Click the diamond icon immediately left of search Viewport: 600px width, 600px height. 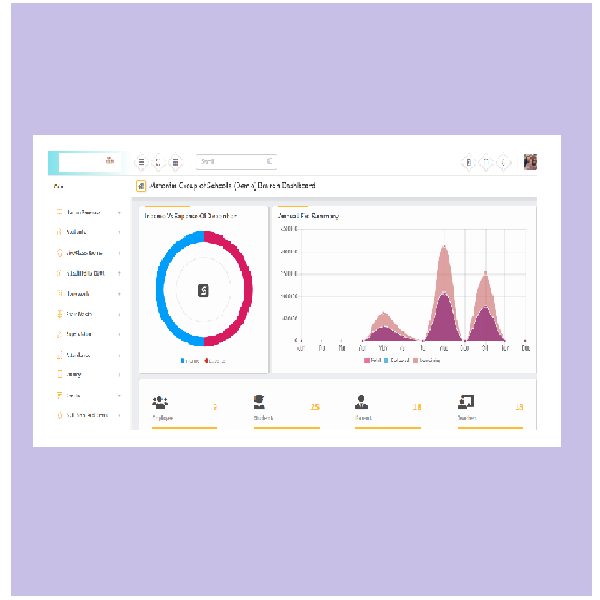click(x=176, y=162)
